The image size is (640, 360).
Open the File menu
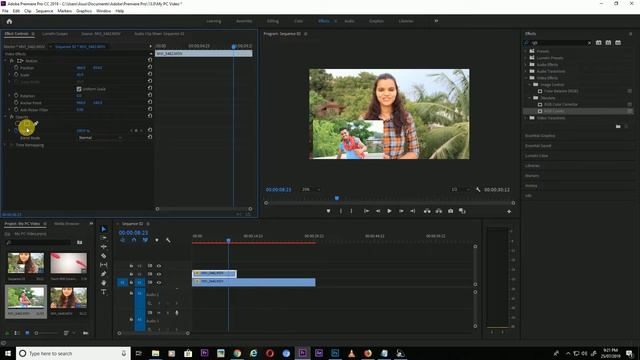tap(5, 11)
